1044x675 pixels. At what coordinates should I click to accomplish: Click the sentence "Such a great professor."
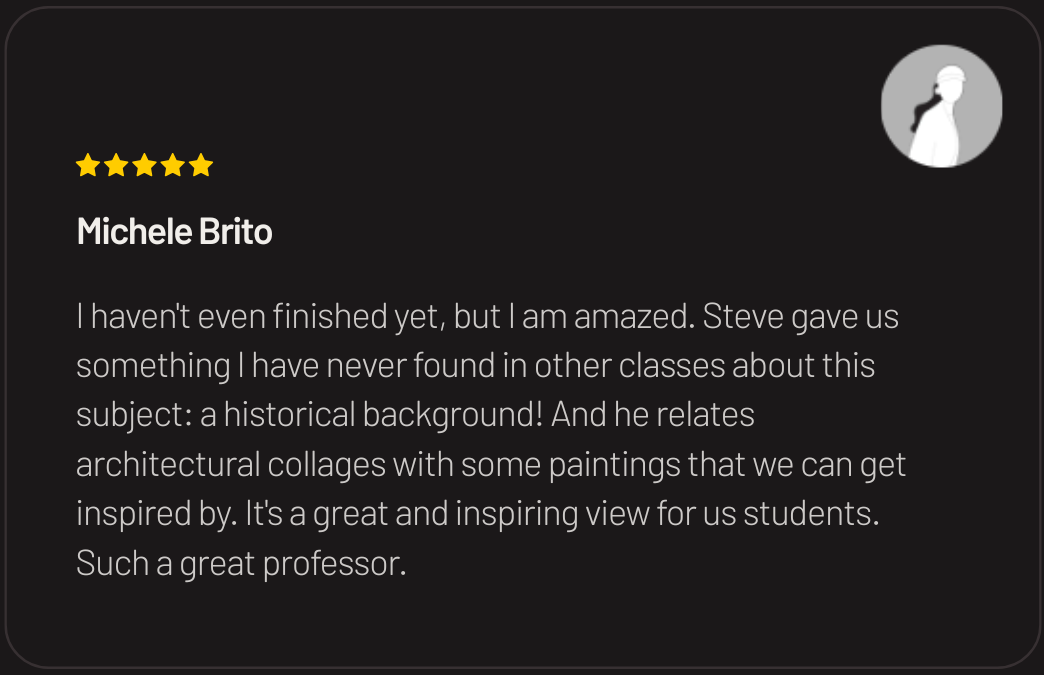(241, 564)
